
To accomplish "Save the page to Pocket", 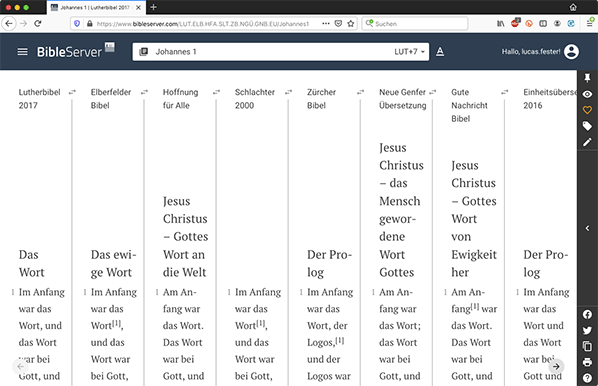I will coord(338,24).
